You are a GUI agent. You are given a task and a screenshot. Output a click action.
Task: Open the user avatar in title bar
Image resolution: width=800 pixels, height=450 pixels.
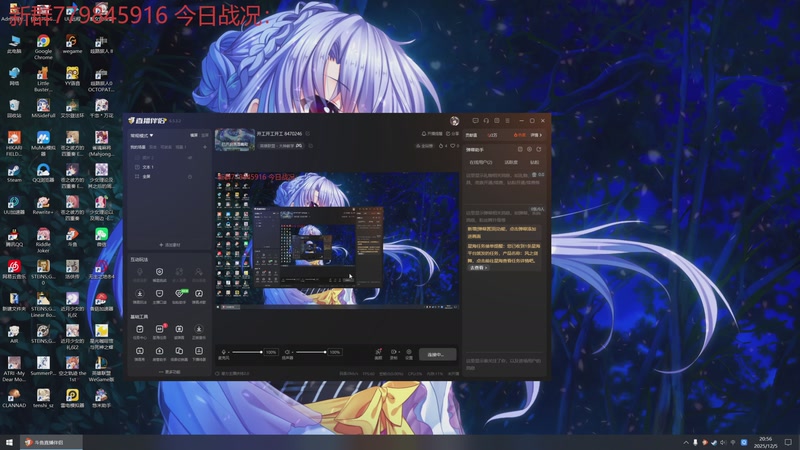tap(454, 121)
